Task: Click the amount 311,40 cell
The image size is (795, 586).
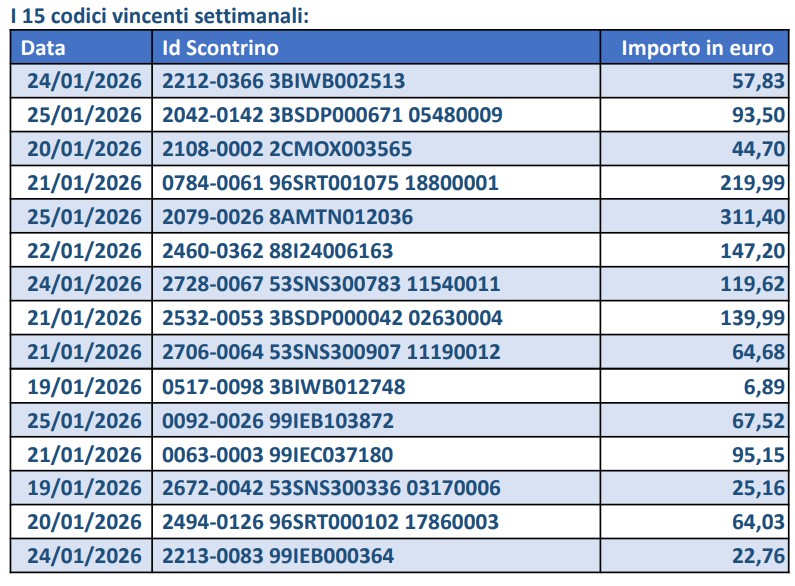Action: pyautogui.click(x=752, y=217)
